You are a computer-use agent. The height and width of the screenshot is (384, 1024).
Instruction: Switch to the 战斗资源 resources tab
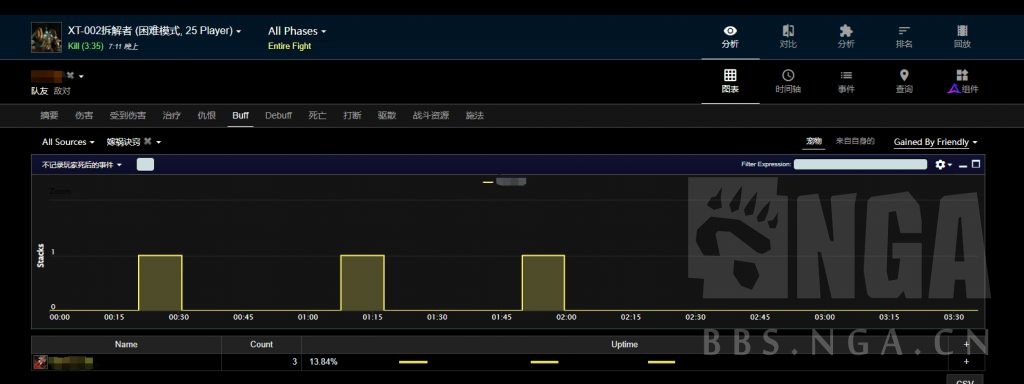430,116
